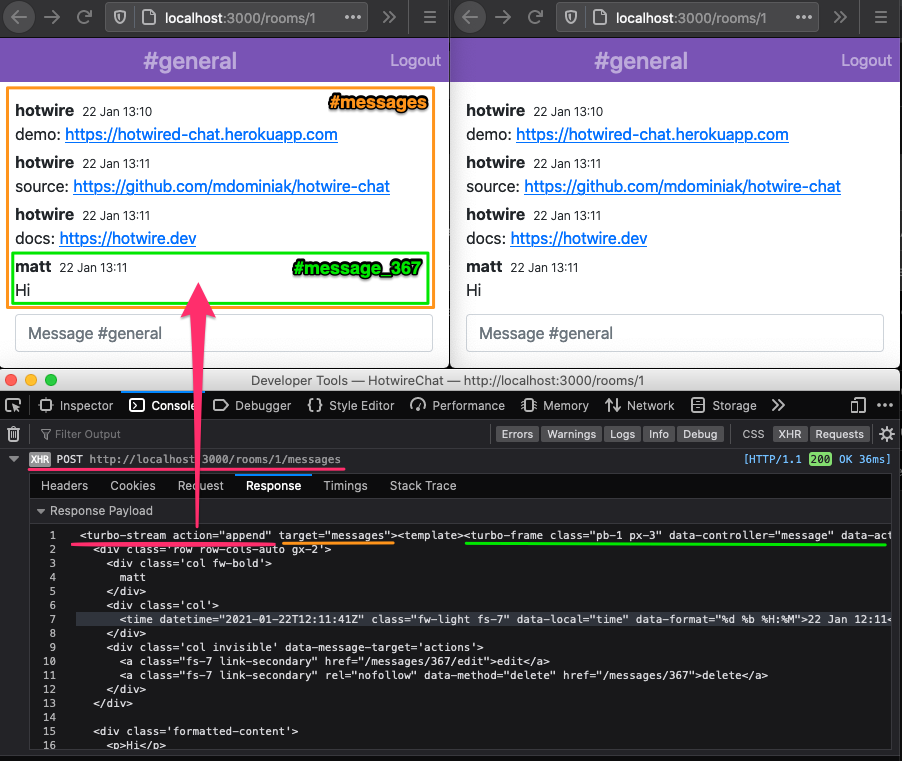Go back in the left browser window
Viewport: 902px width, 761px height.
[x=19, y=17]
